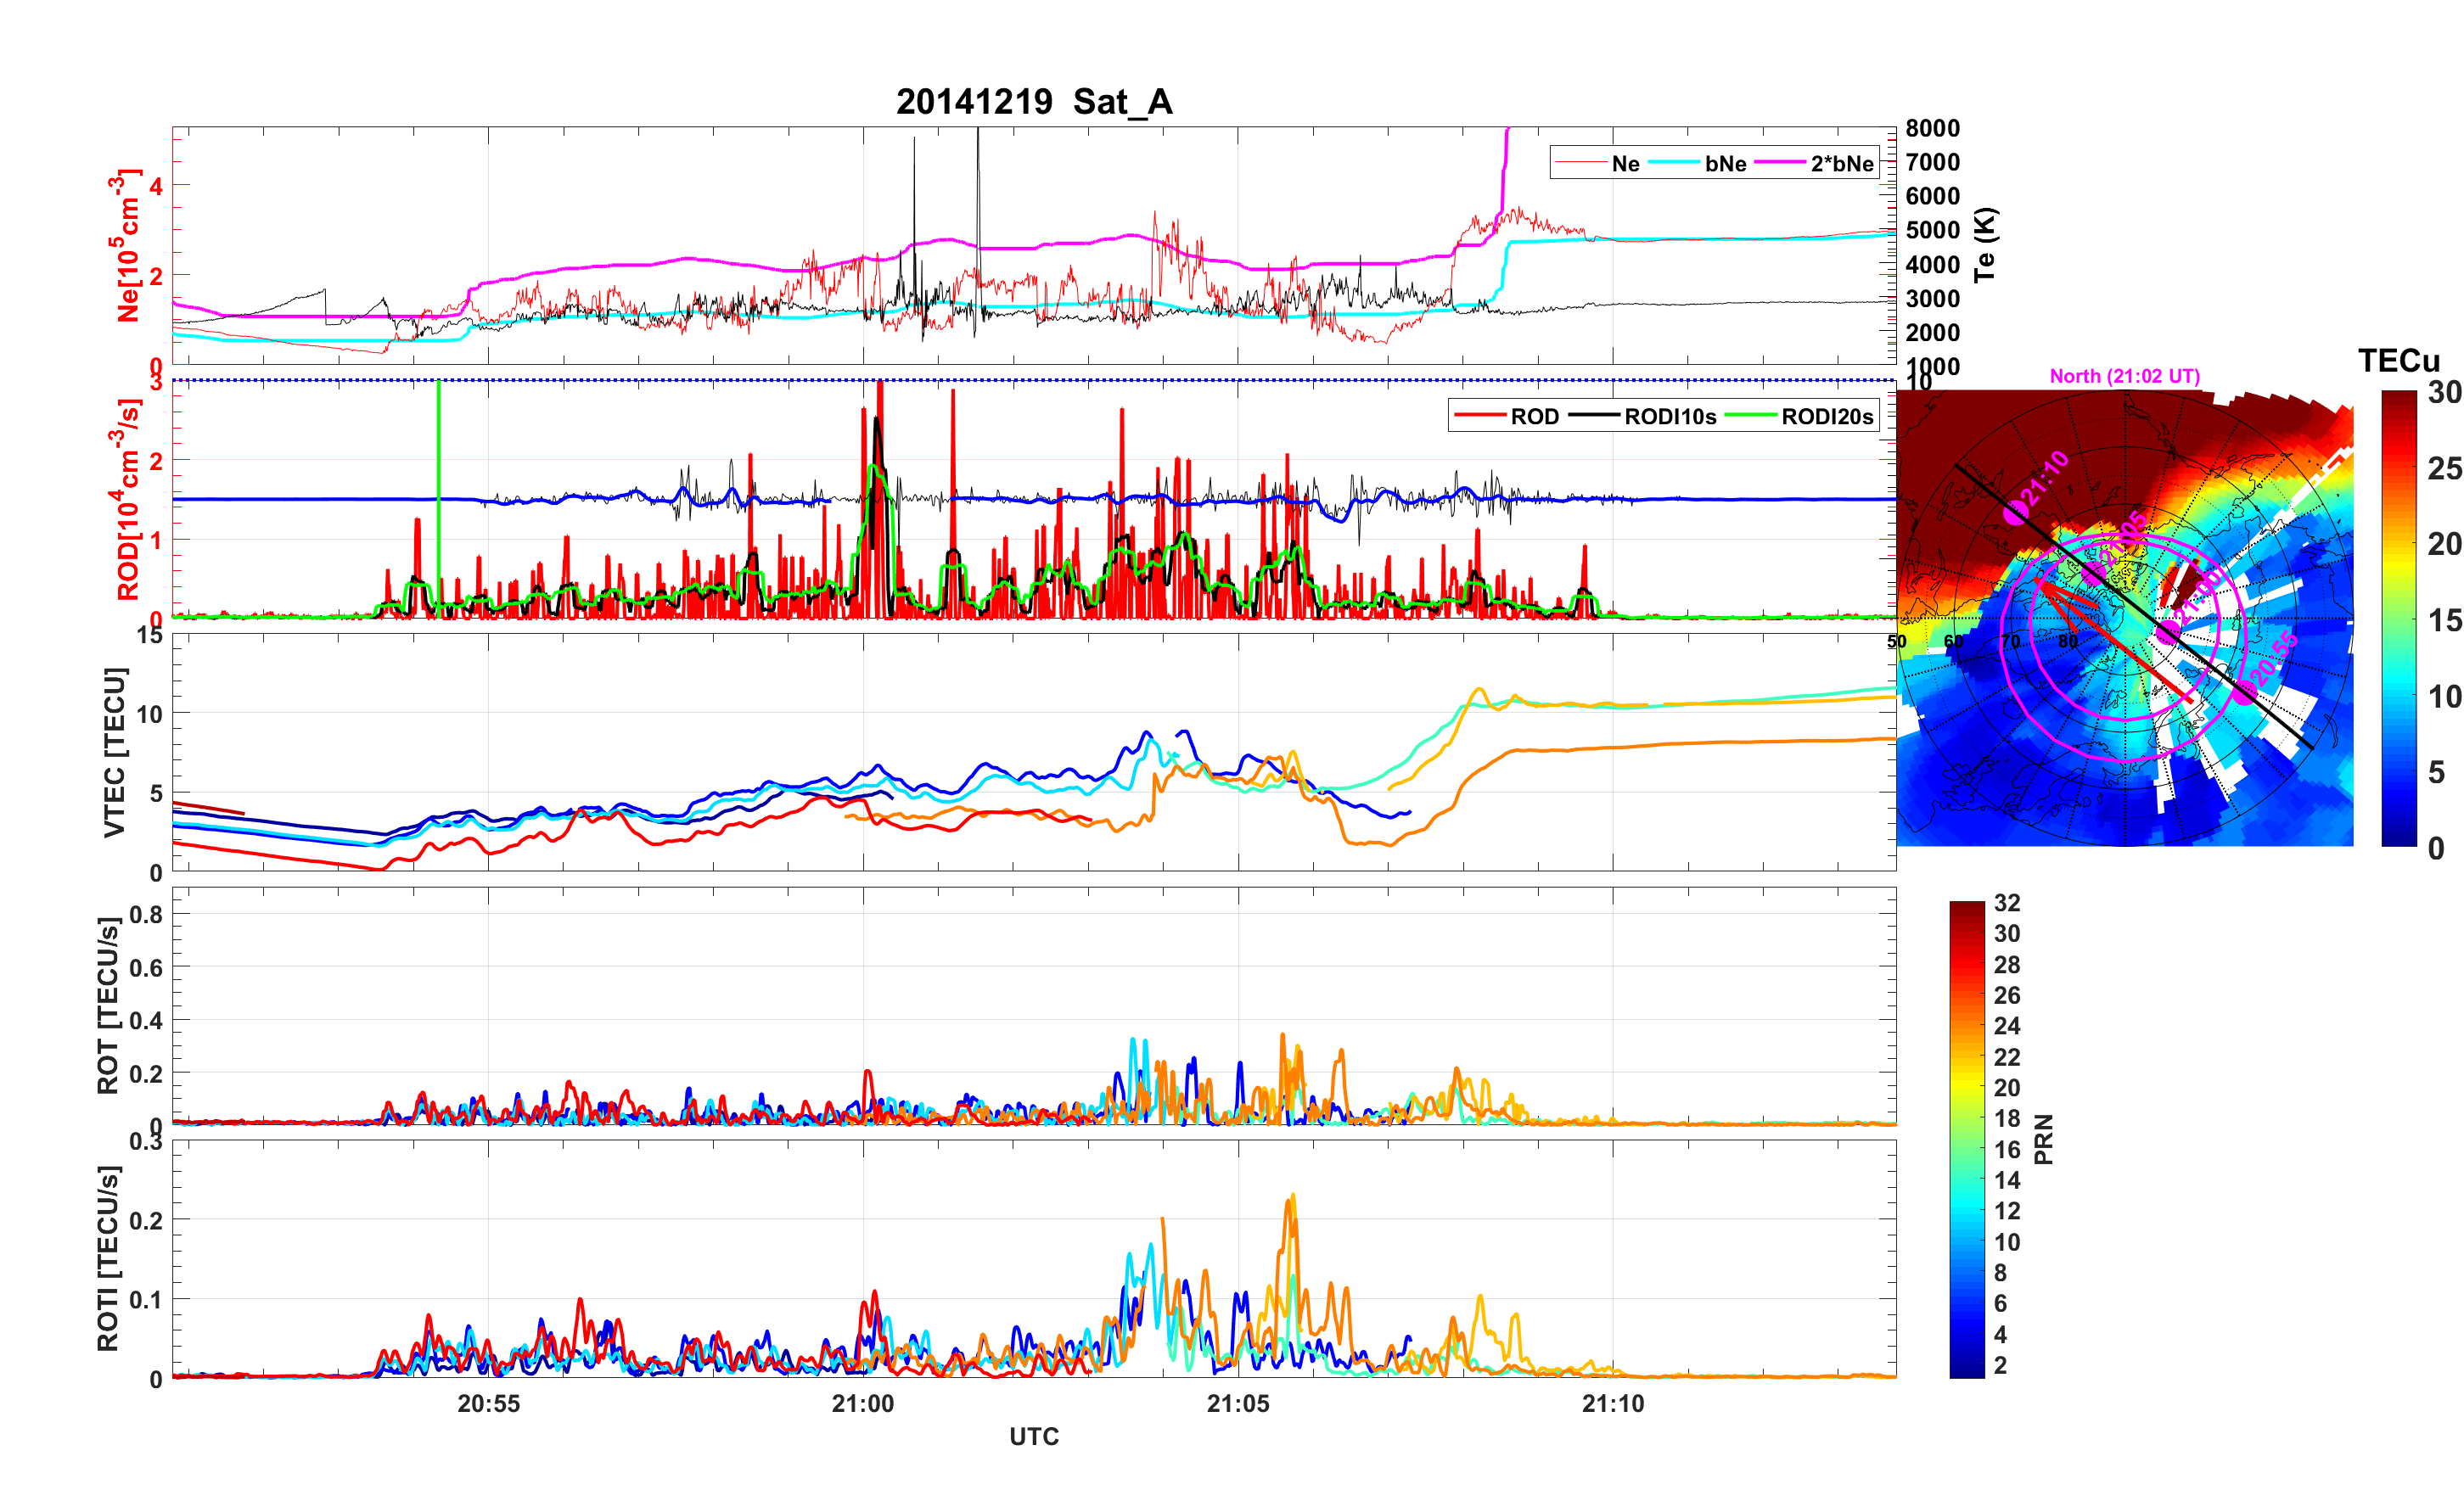
Task: Click the 2*bNe legend entry
Action: click(x=1841, y=163)
